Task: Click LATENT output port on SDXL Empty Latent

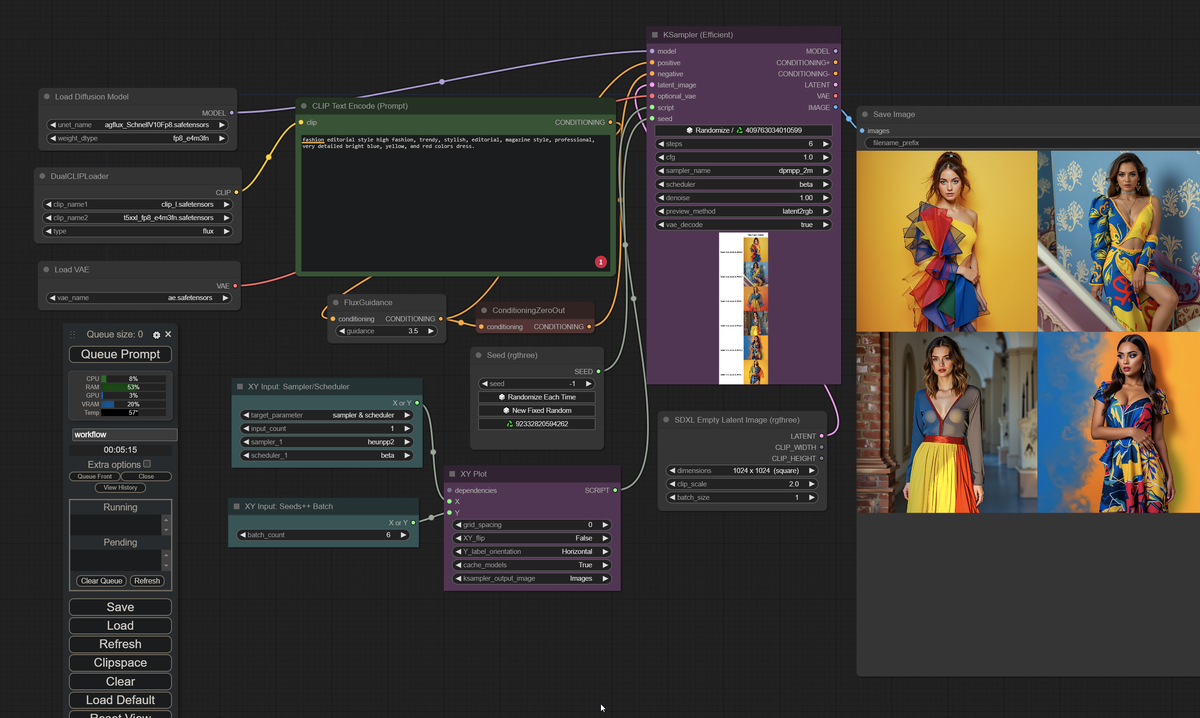Action: (x=822, y=436)
